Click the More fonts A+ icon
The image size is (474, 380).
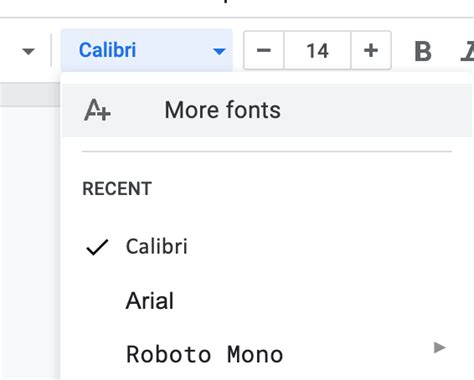[97, 110]
